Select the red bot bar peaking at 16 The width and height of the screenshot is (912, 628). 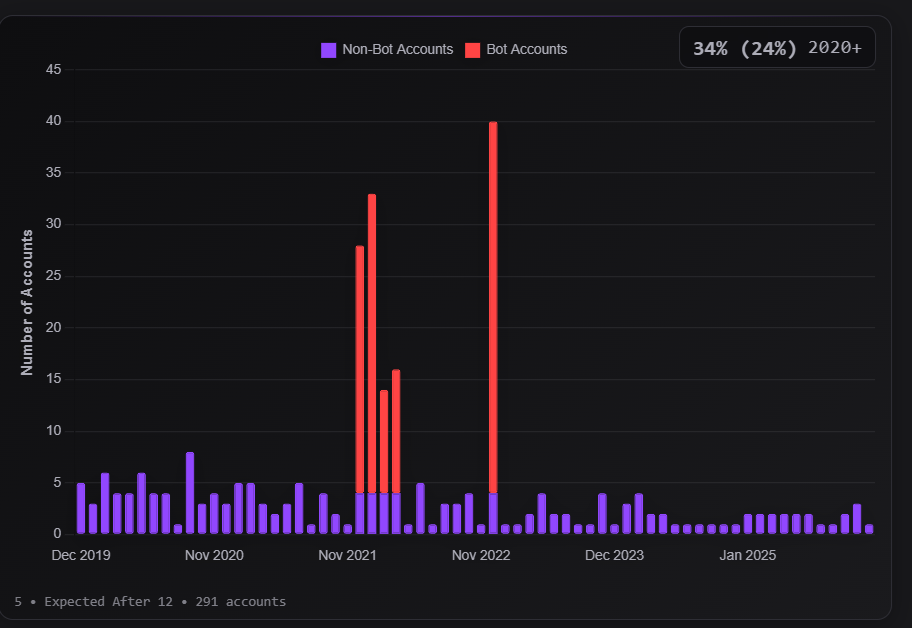pos(396,431)
